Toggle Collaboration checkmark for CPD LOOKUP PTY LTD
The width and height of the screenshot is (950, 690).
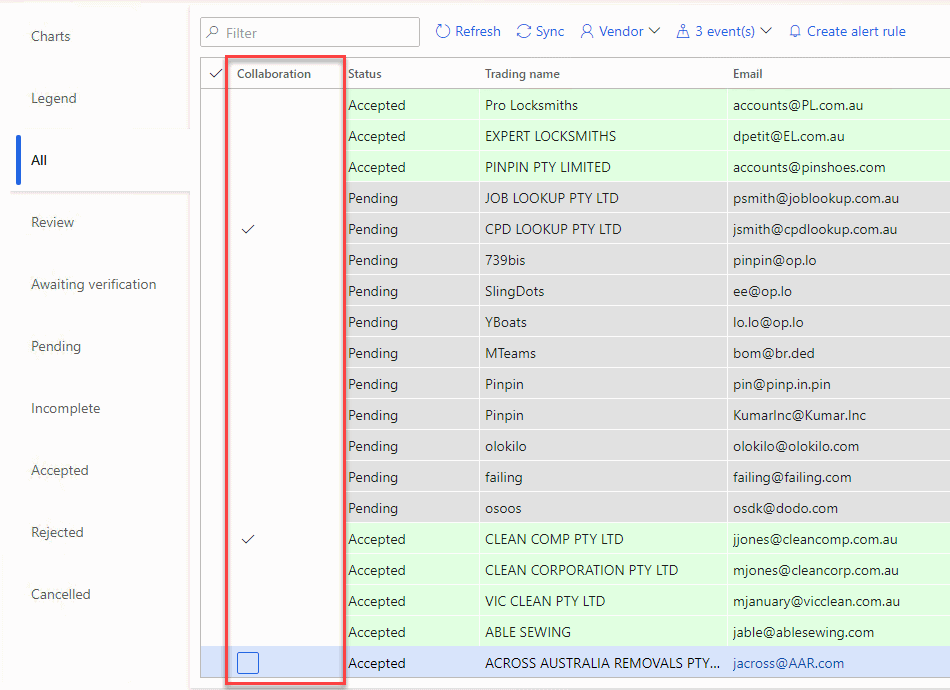[x=248, y=230]
